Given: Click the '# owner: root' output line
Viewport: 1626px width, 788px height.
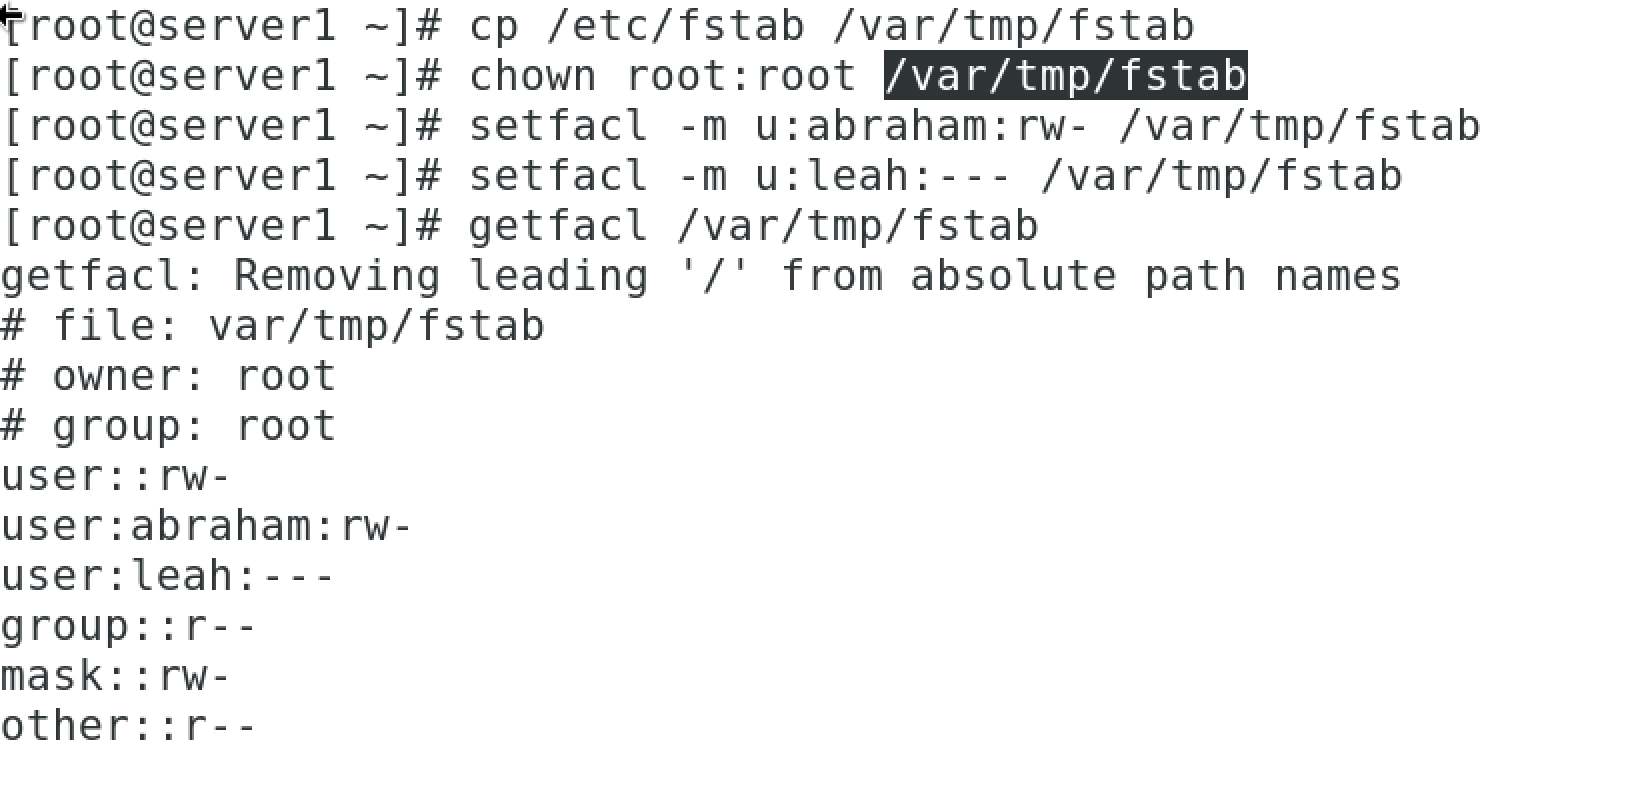Looking at the screenshot, I should (x=168, y=376).
